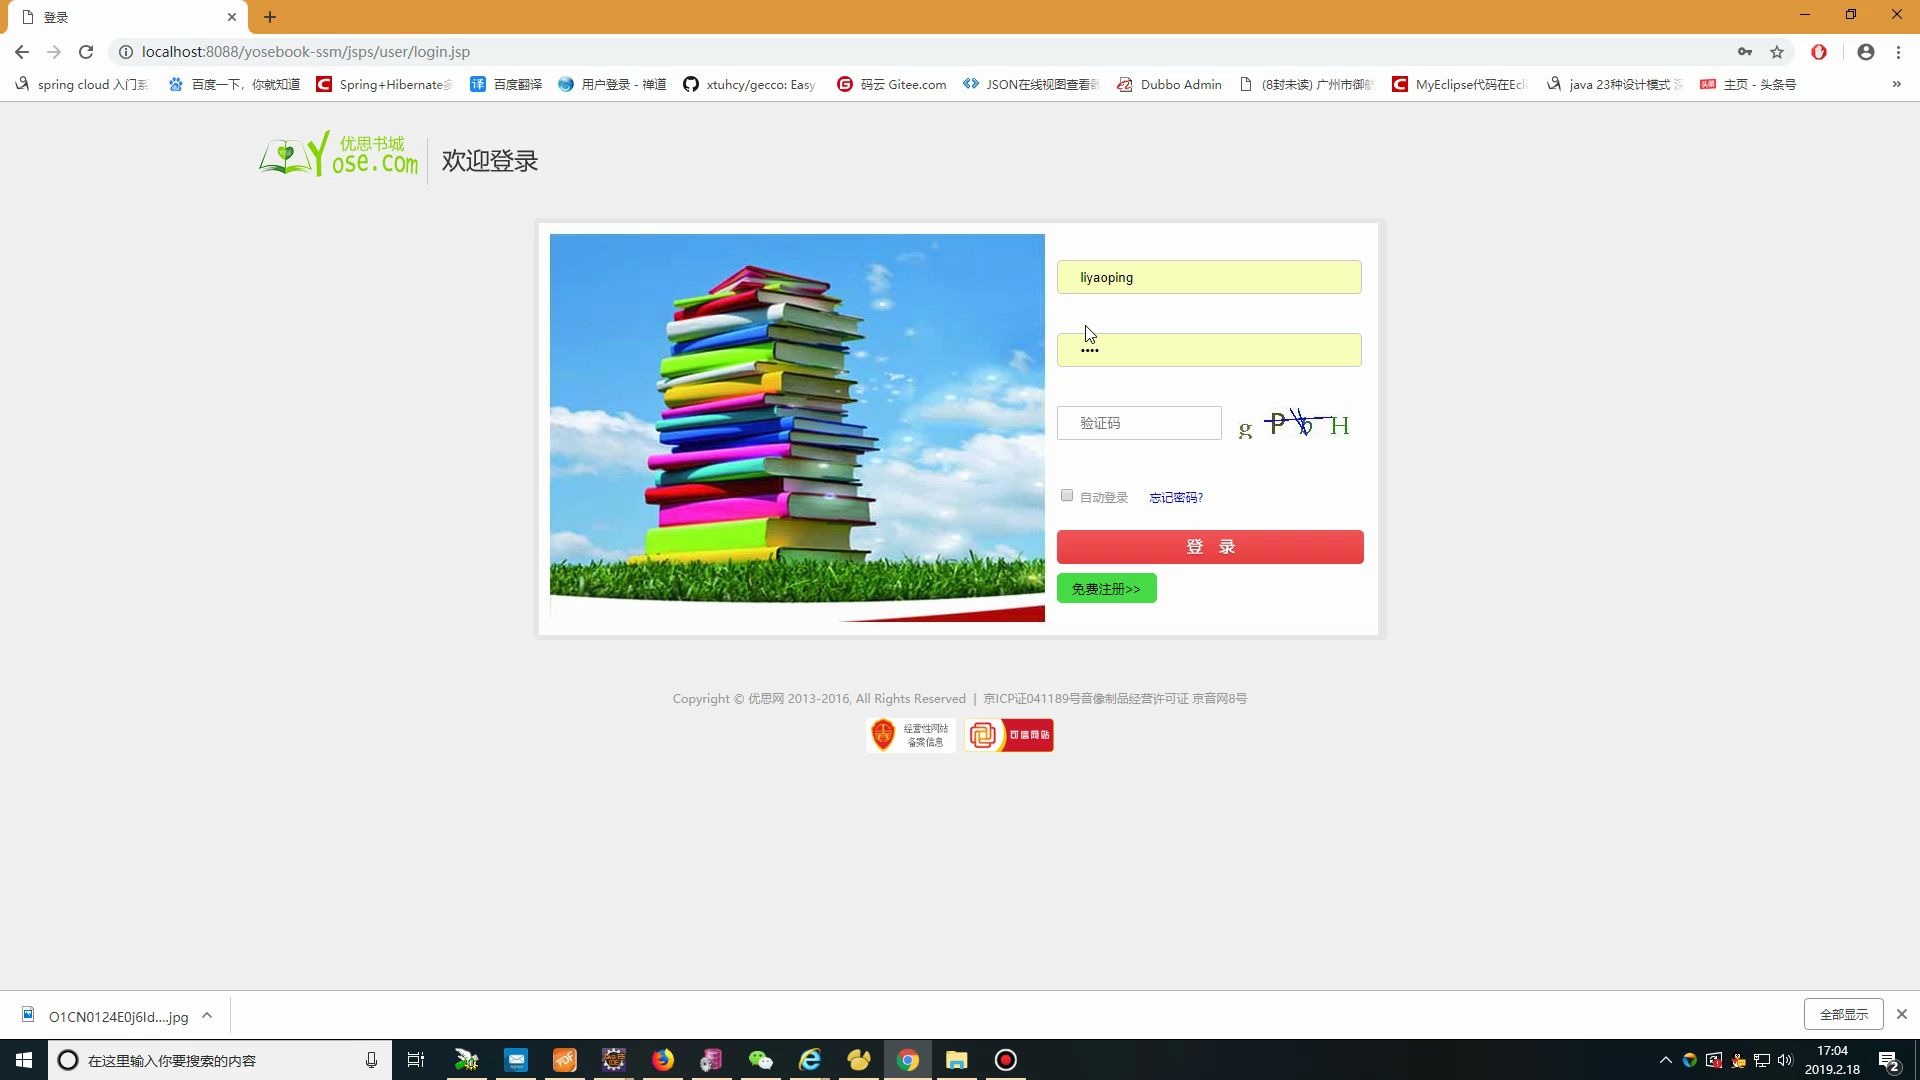Open the volume control in tray
This screenshot has width=1920, height=1080.
1785,1060
